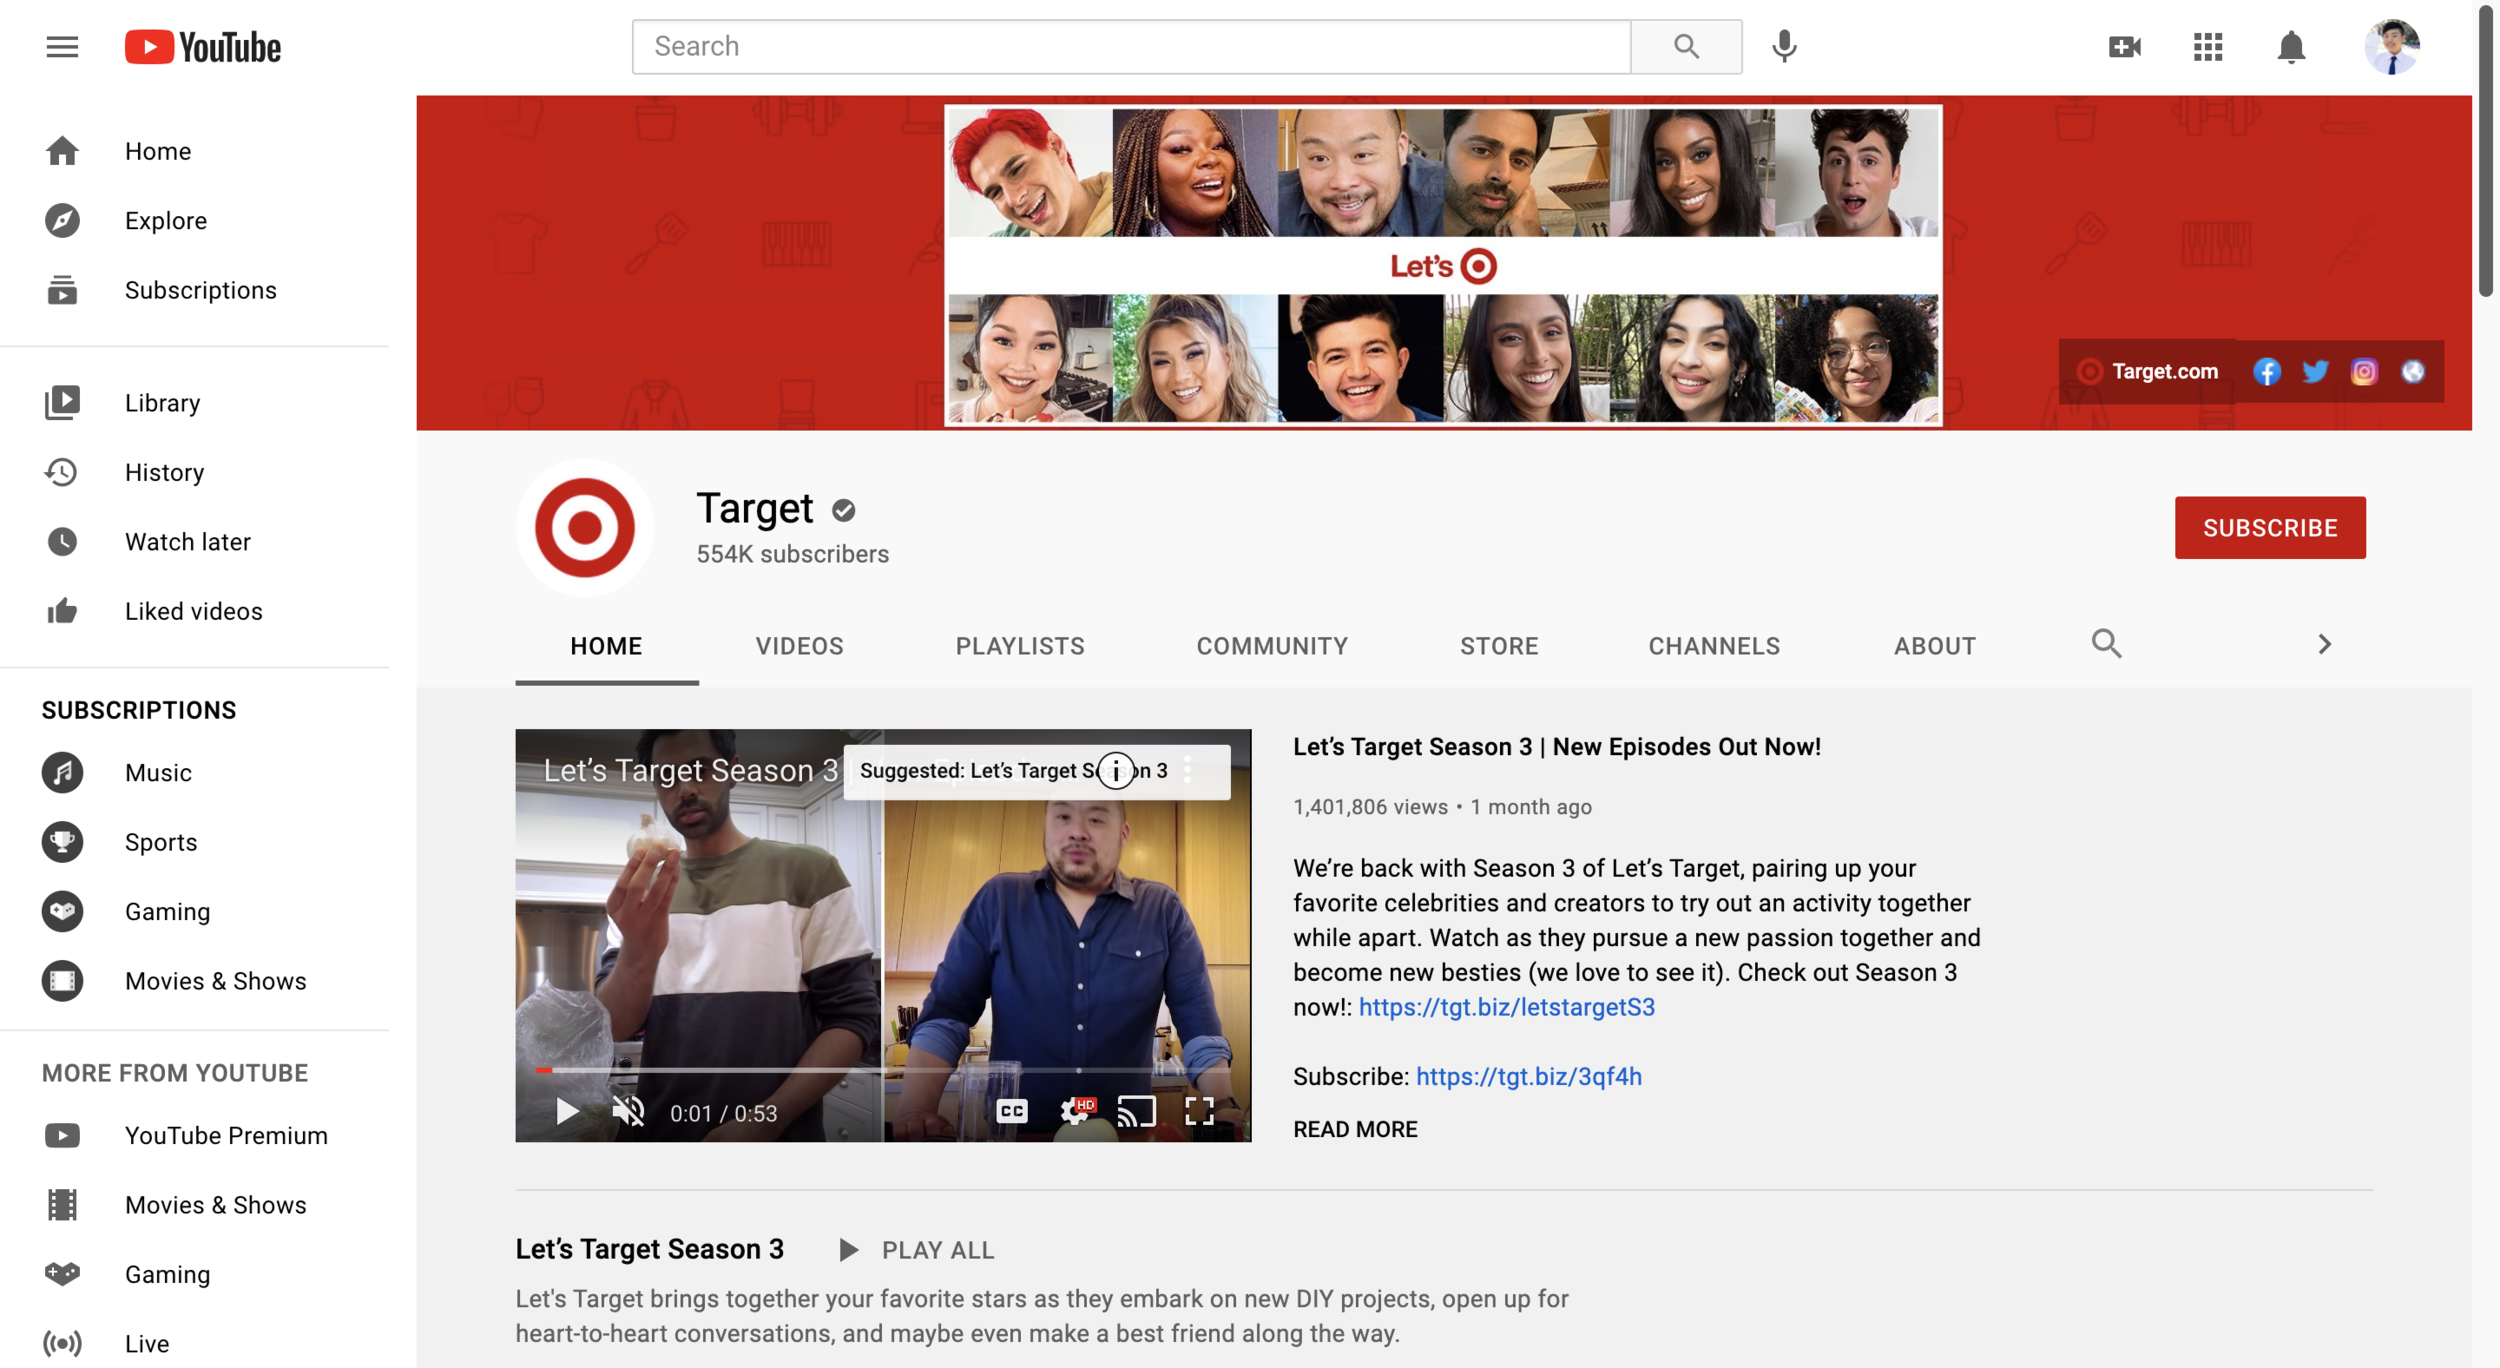Viewport: 2500px width, 1368px height.
Task: Click the Let's Target banner collage
Action: pos(1443,265)
